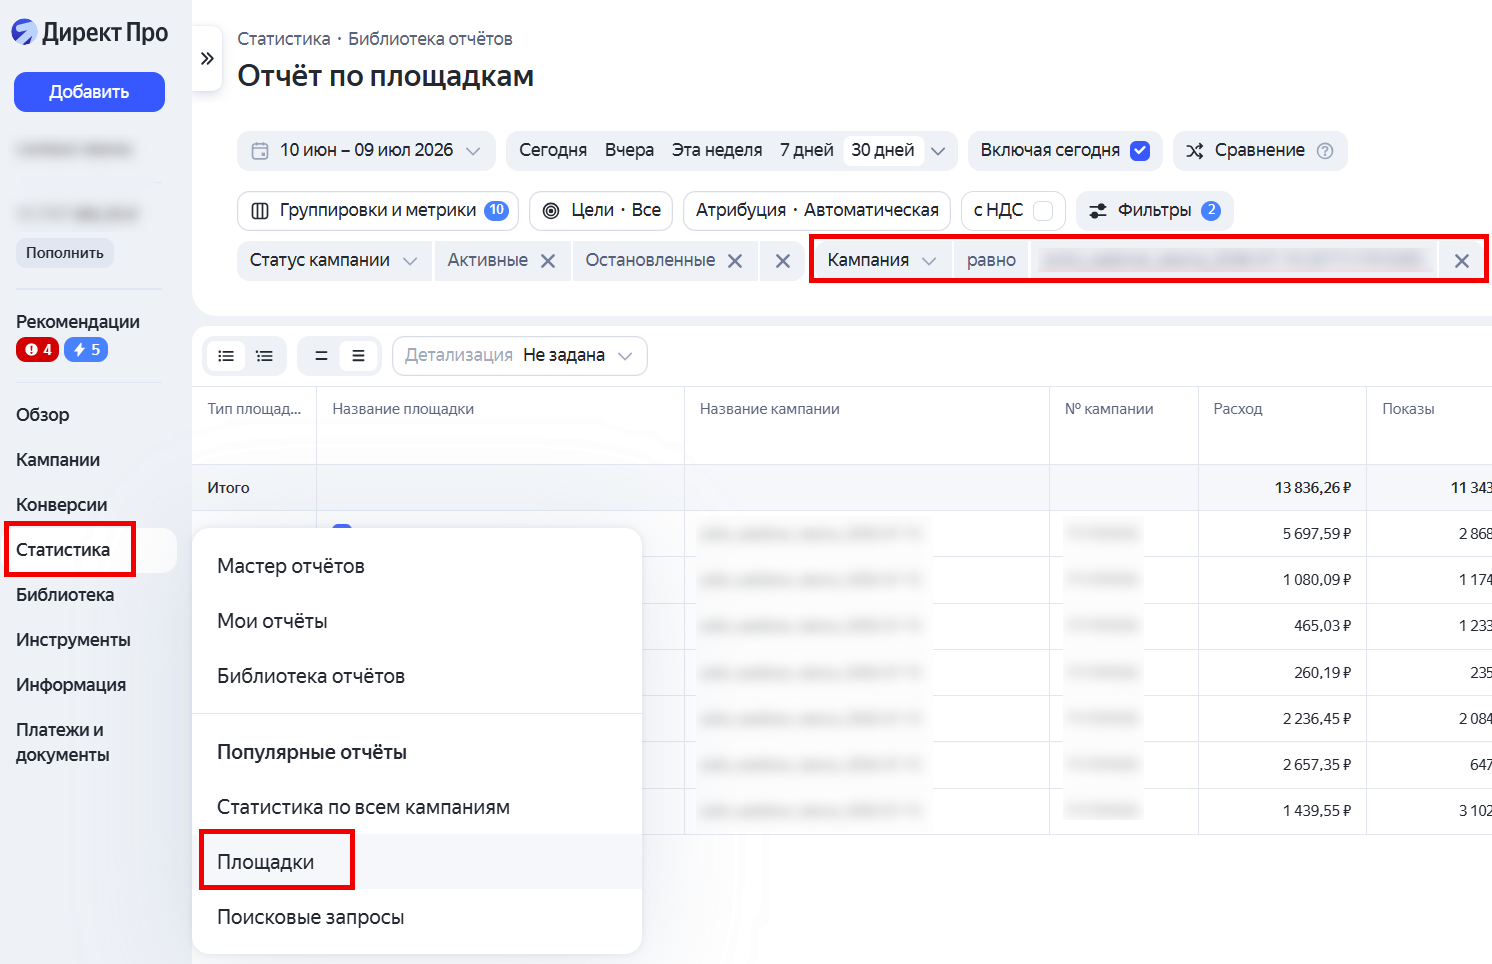Click the Сравнение help question icon
1492x964 pixels.
(1325, 151)
